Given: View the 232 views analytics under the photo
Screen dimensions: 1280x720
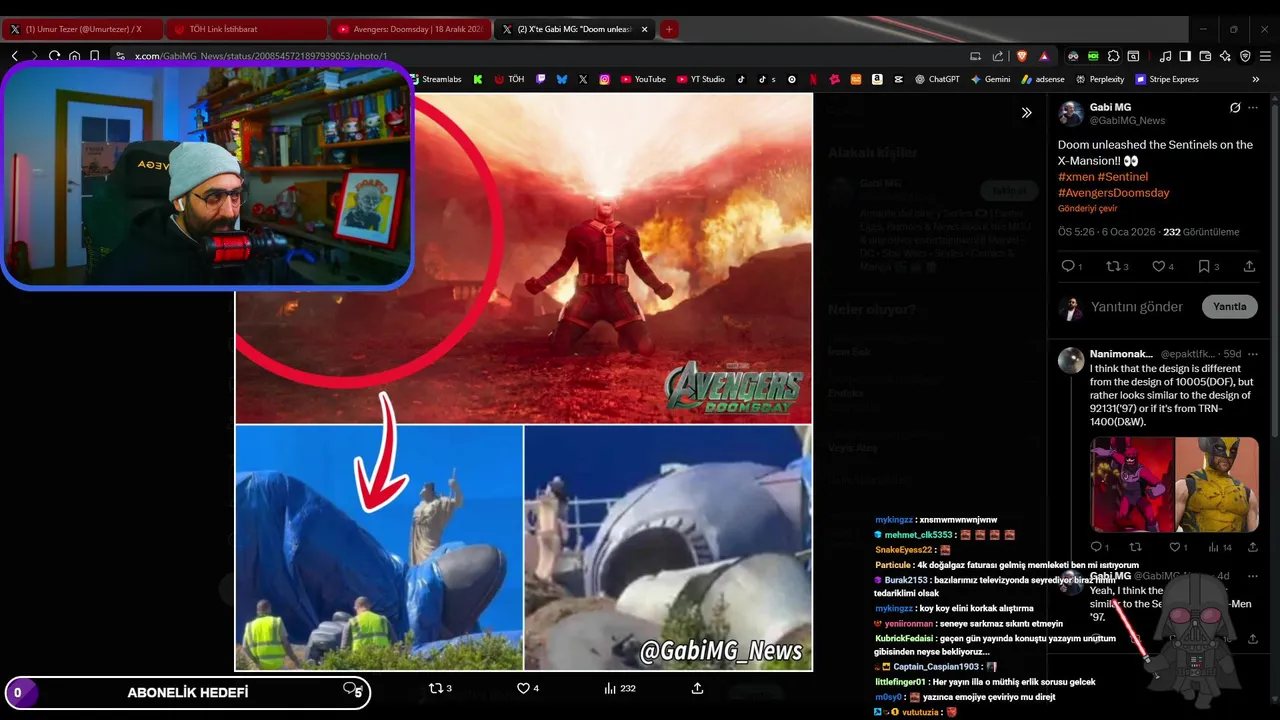Looking at the screenshot, I should 620,688.
